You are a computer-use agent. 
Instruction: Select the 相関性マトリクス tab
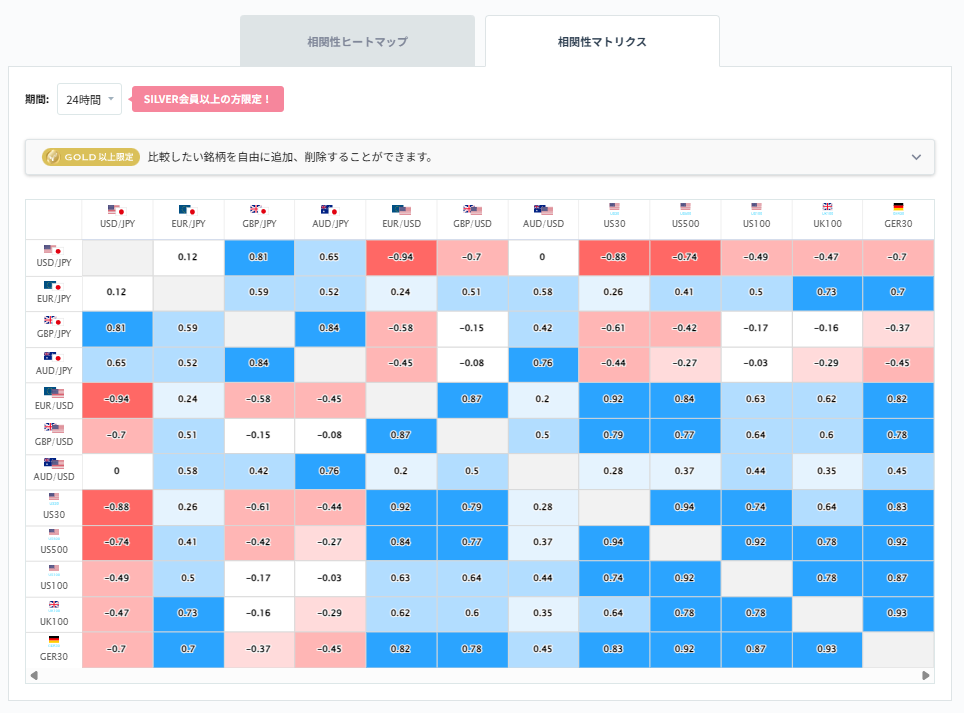[602, 41]
